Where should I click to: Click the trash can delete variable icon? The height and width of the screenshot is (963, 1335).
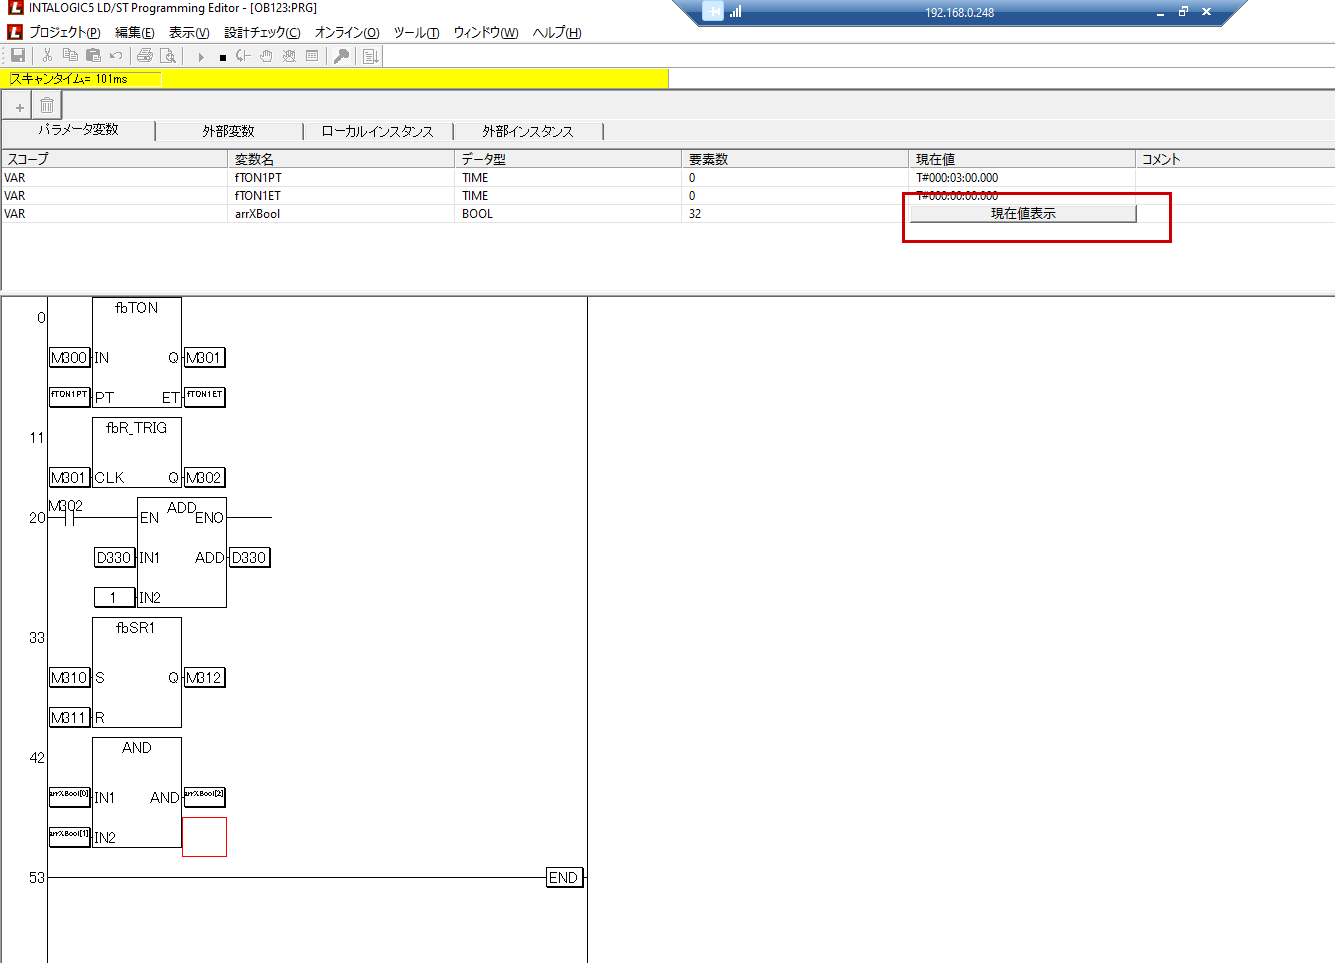click(47, 106)
